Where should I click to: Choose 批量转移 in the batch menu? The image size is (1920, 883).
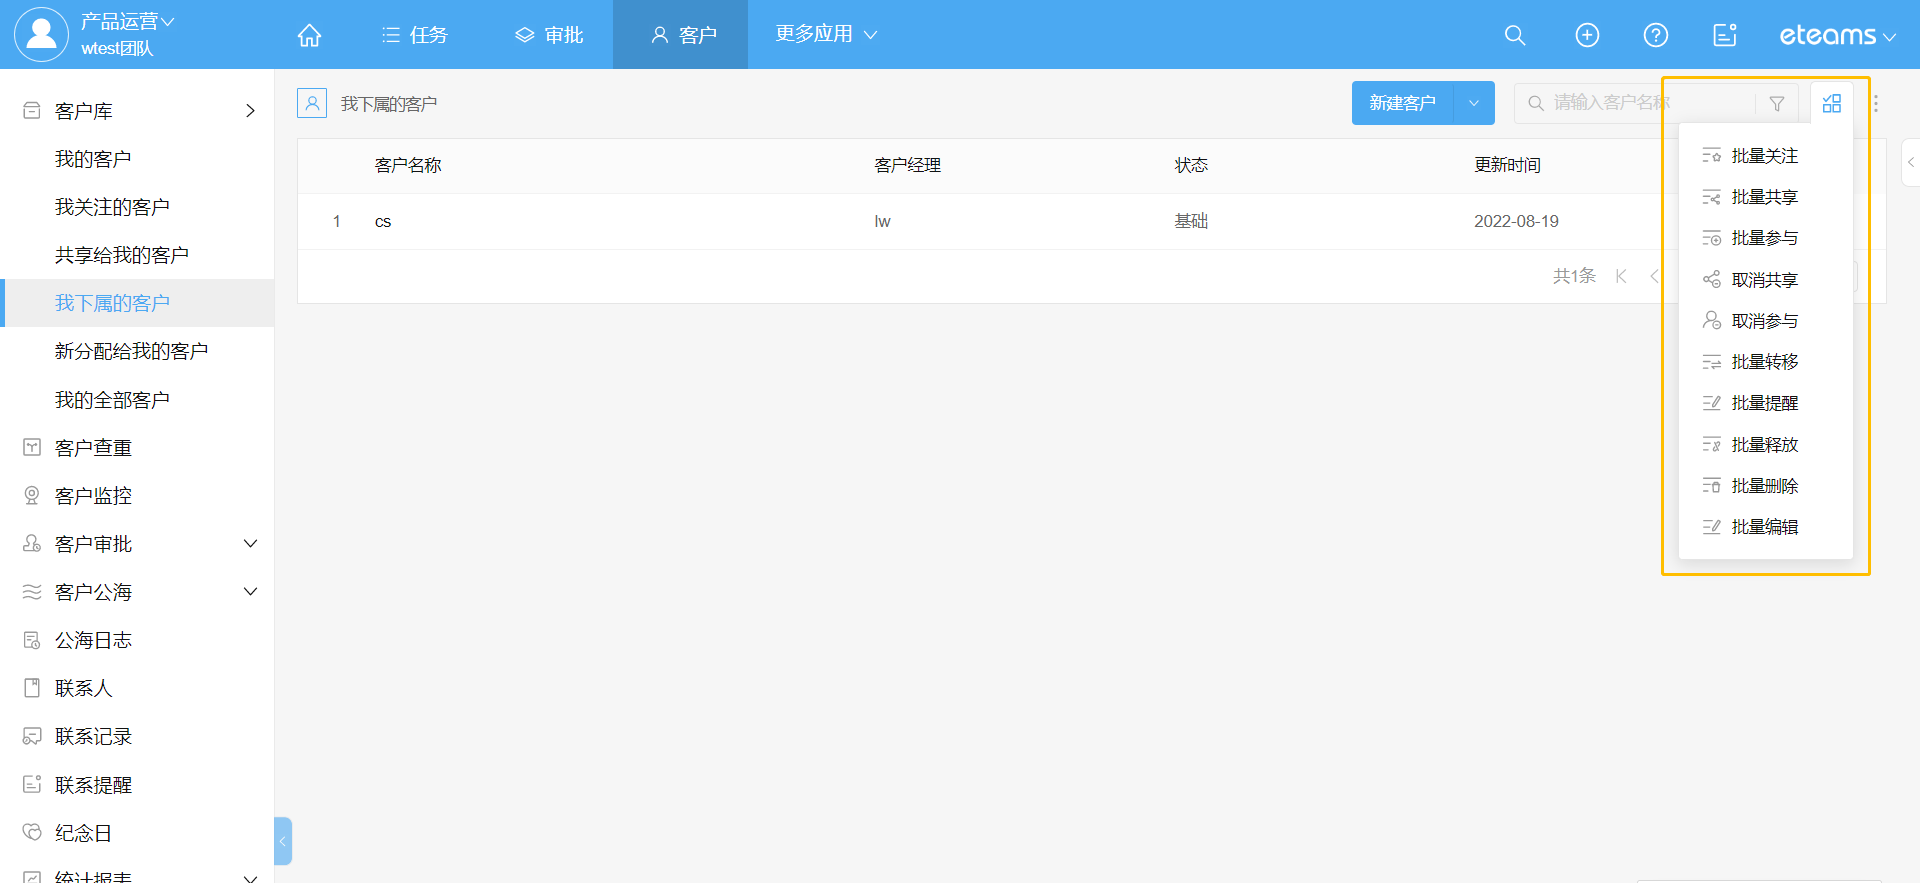pos(1764,362)
